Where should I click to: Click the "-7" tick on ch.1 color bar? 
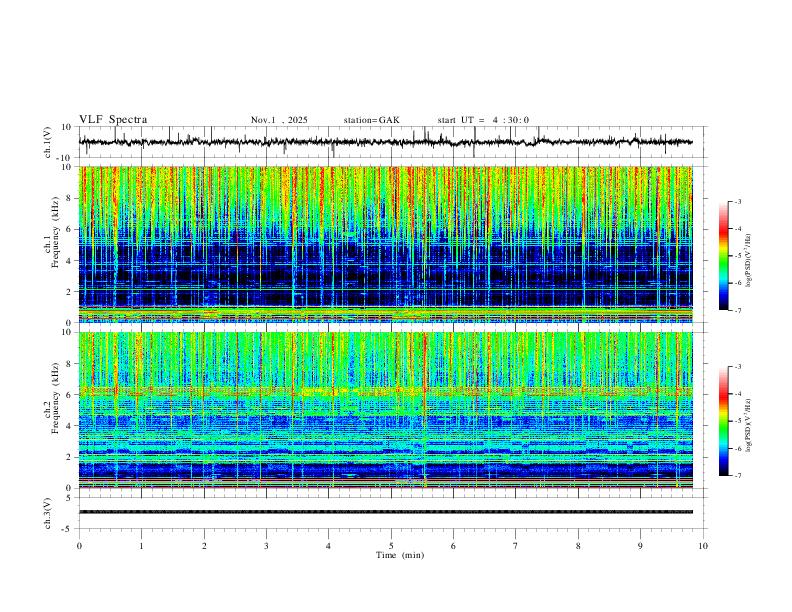pos(737,310)
